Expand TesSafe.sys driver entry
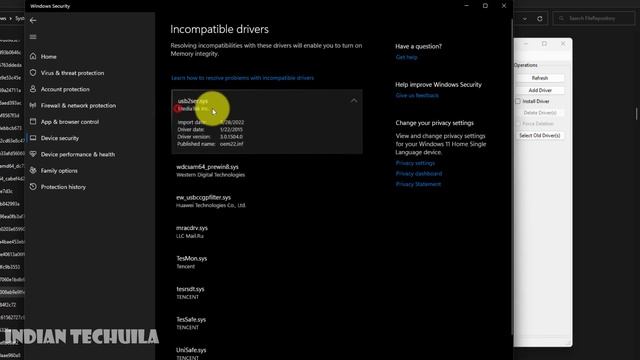 point(267,323)
